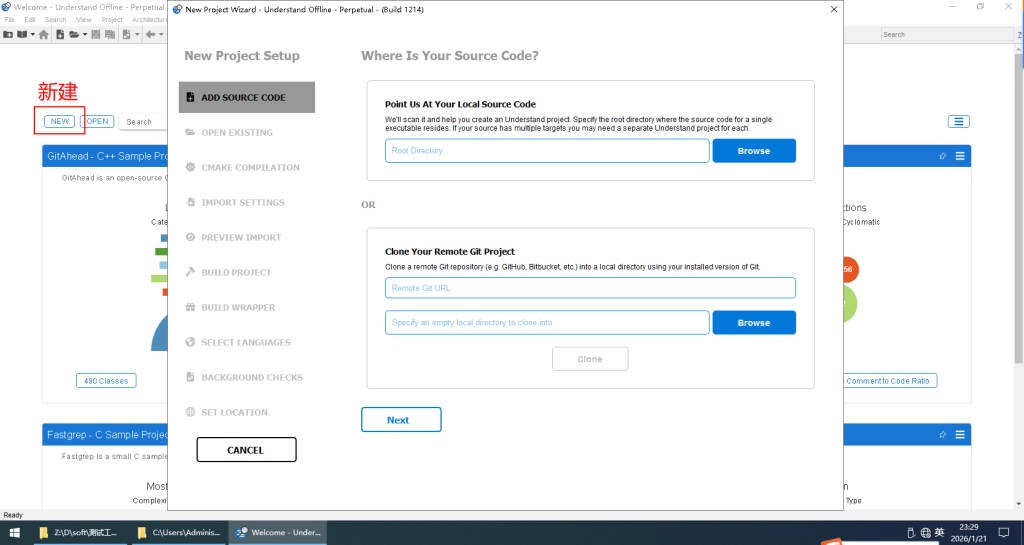Select ADD SOURCE CODE step in wizard sidebar
The image size is (1024, 545).
point(247,98)
